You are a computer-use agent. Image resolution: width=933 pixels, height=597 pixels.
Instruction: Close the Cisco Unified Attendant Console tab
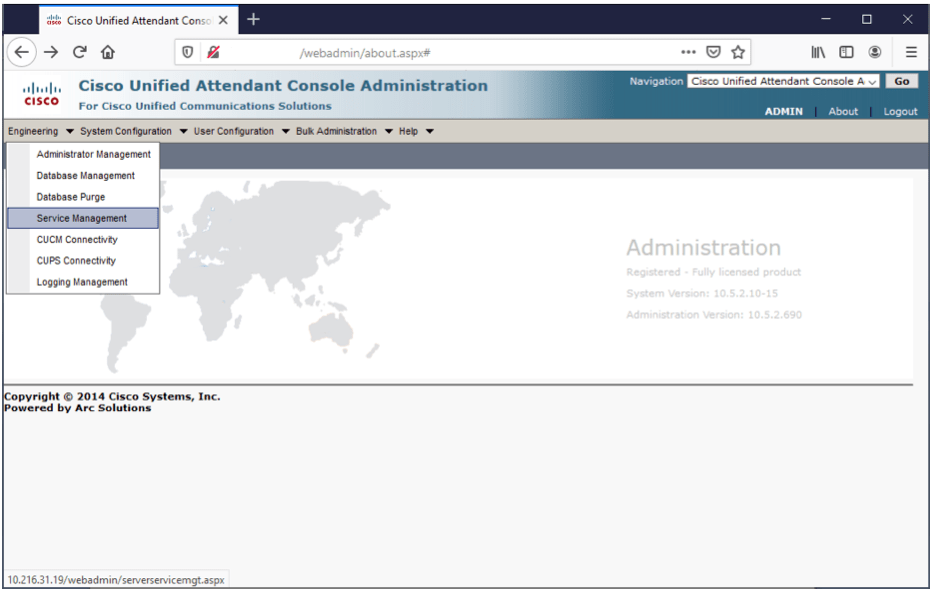click(x=223, y=20)
